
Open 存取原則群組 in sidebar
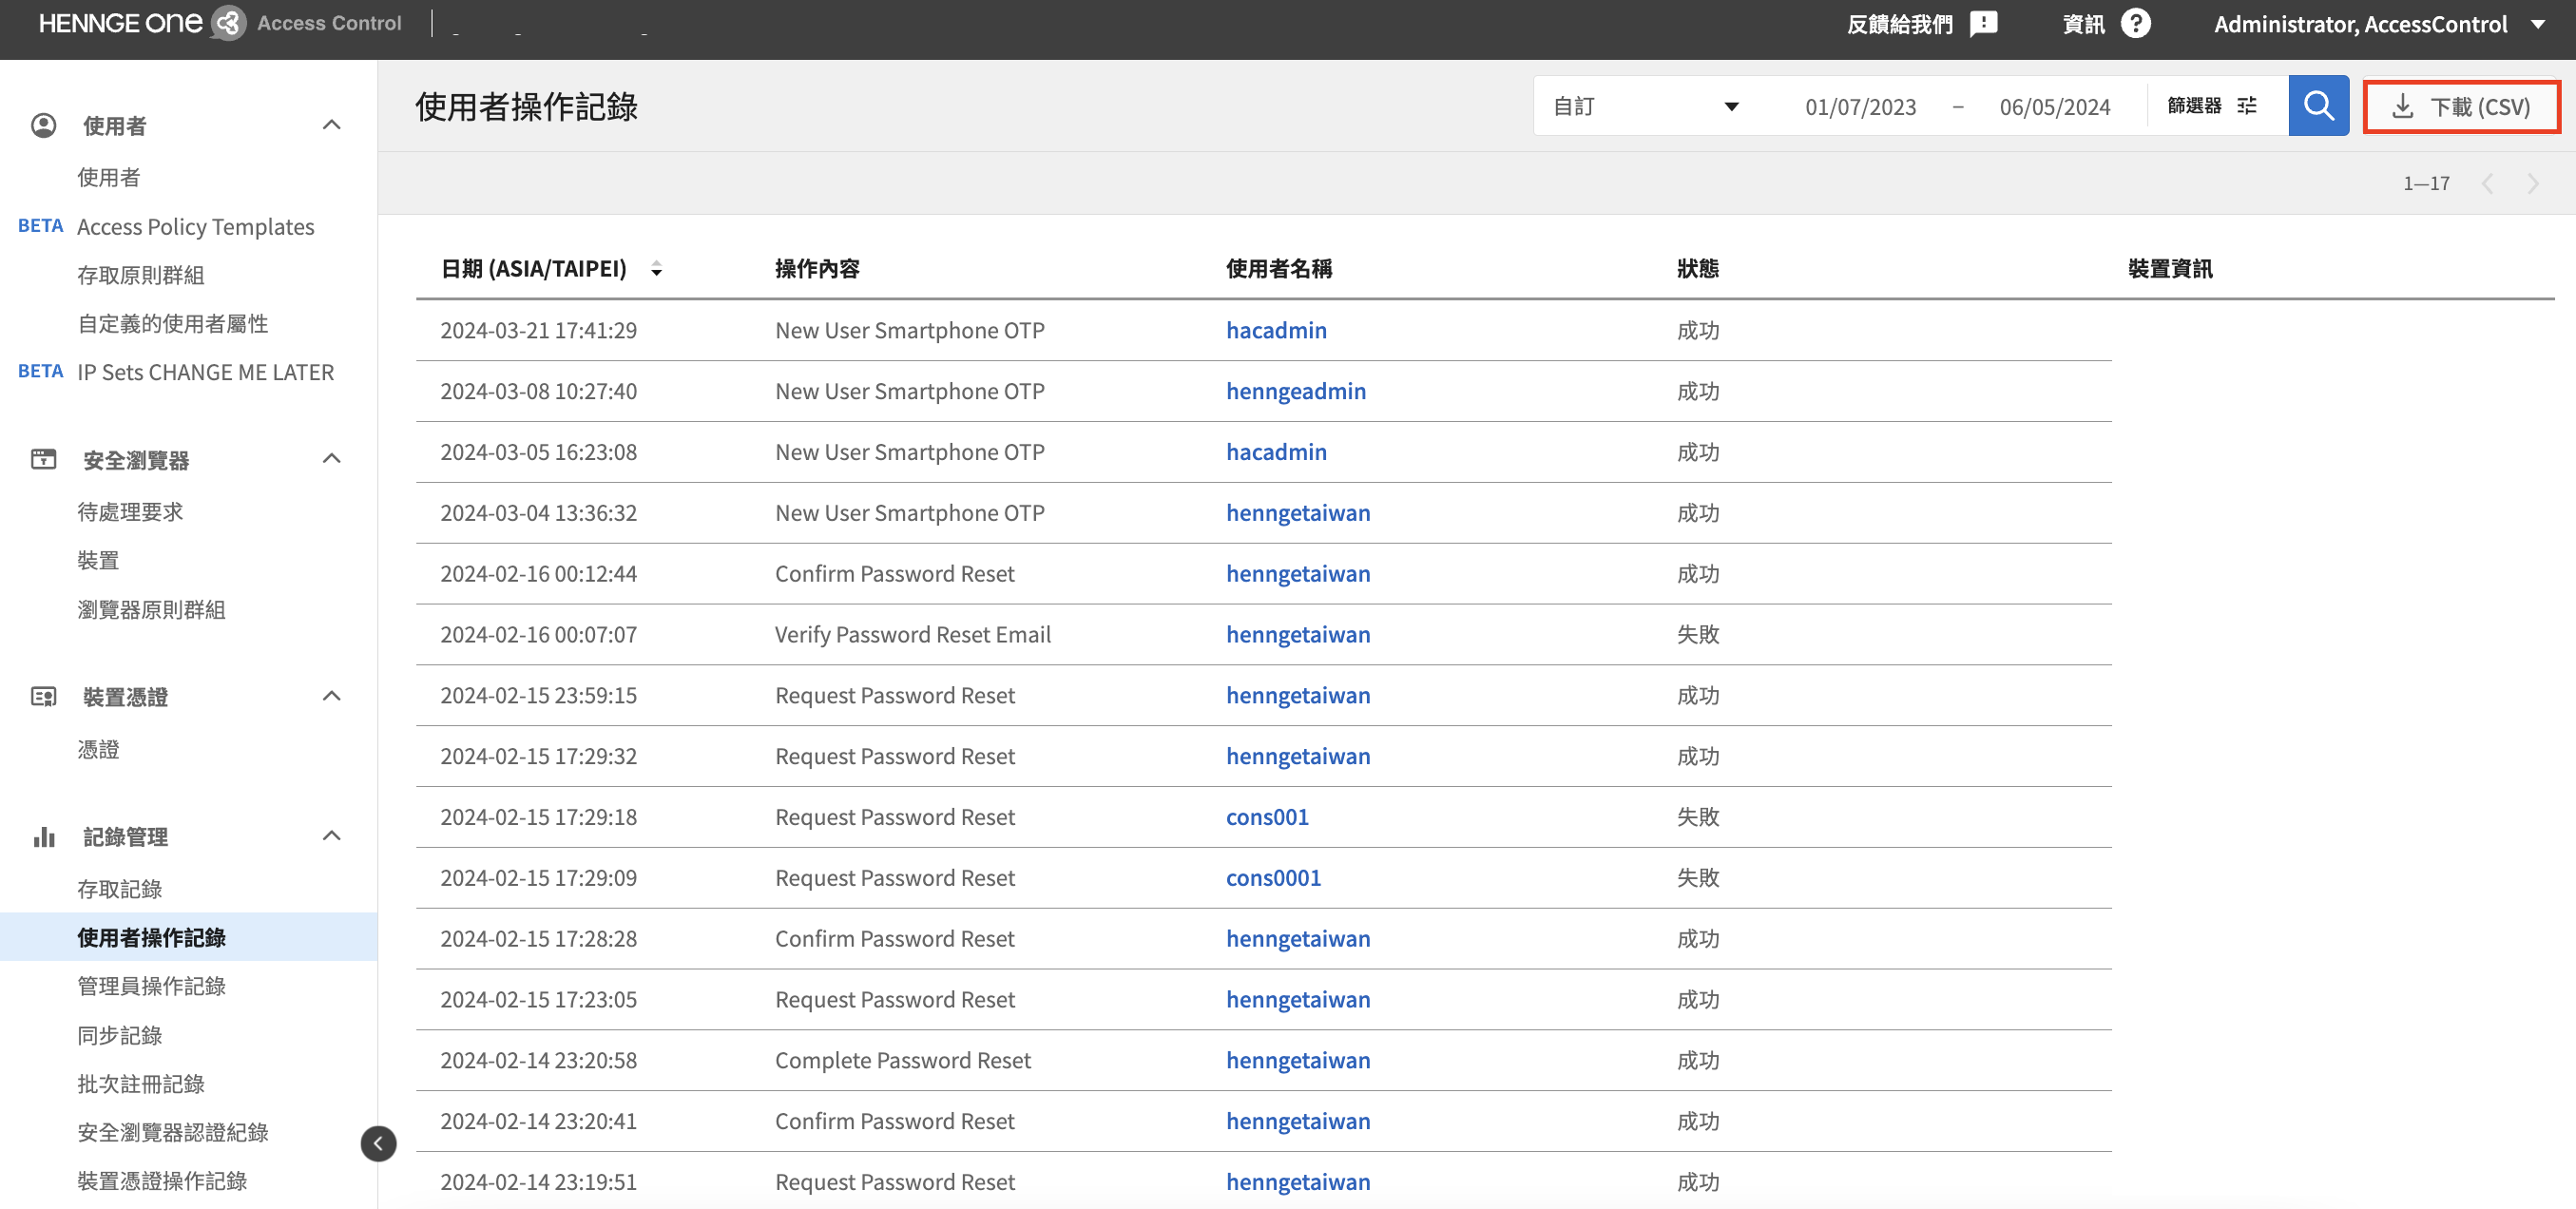pos(141,275)
